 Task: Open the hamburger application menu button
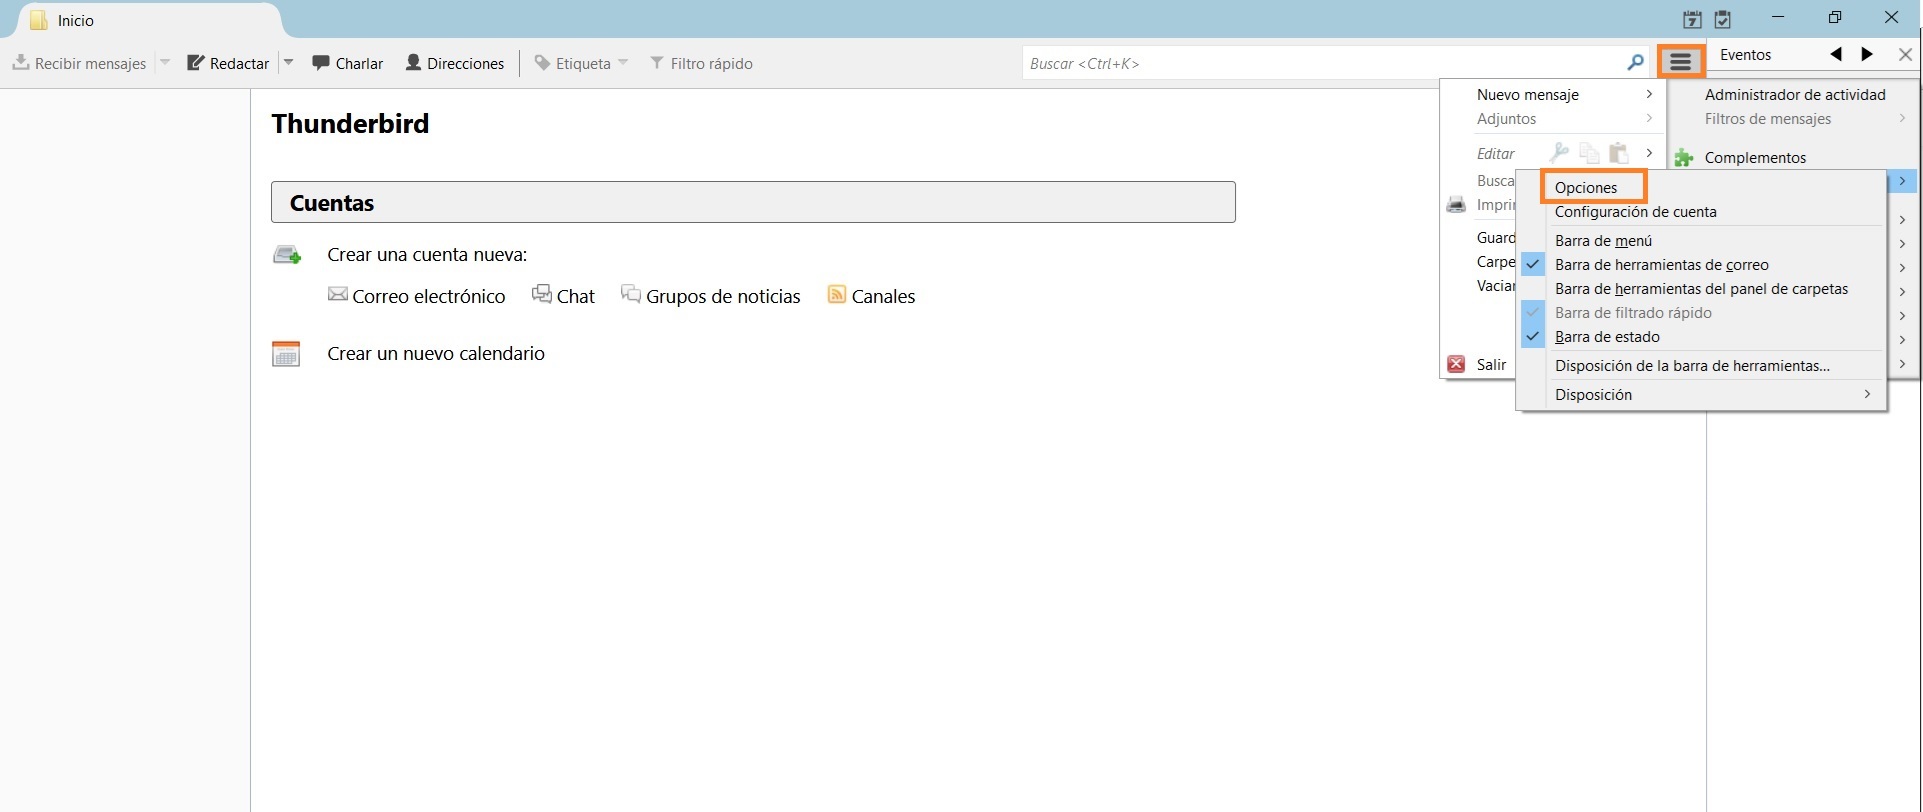1681,62
